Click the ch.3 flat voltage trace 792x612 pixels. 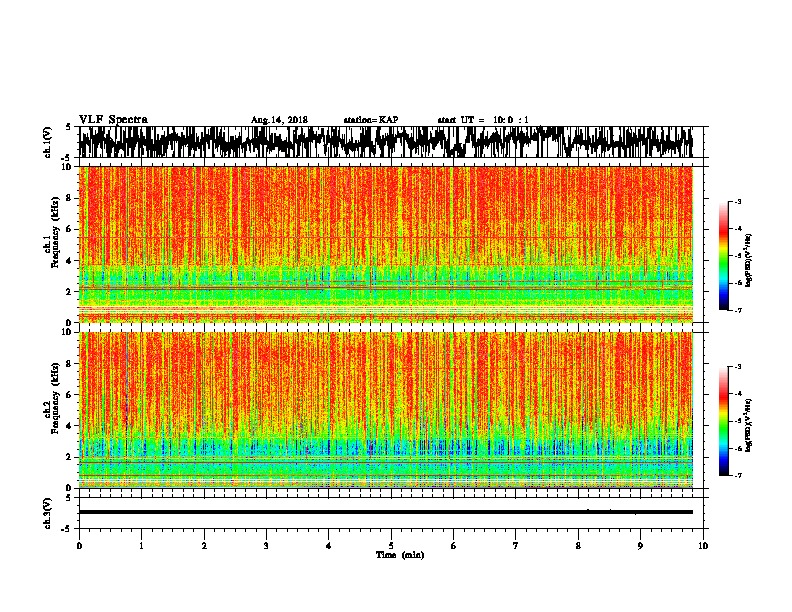(x=386, y=512)
